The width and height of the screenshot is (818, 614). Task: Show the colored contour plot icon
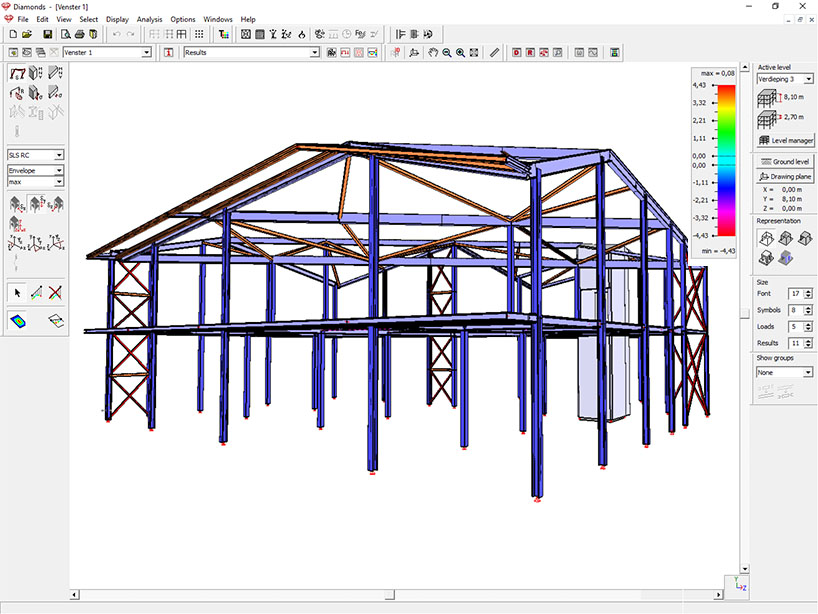[17, 320]
